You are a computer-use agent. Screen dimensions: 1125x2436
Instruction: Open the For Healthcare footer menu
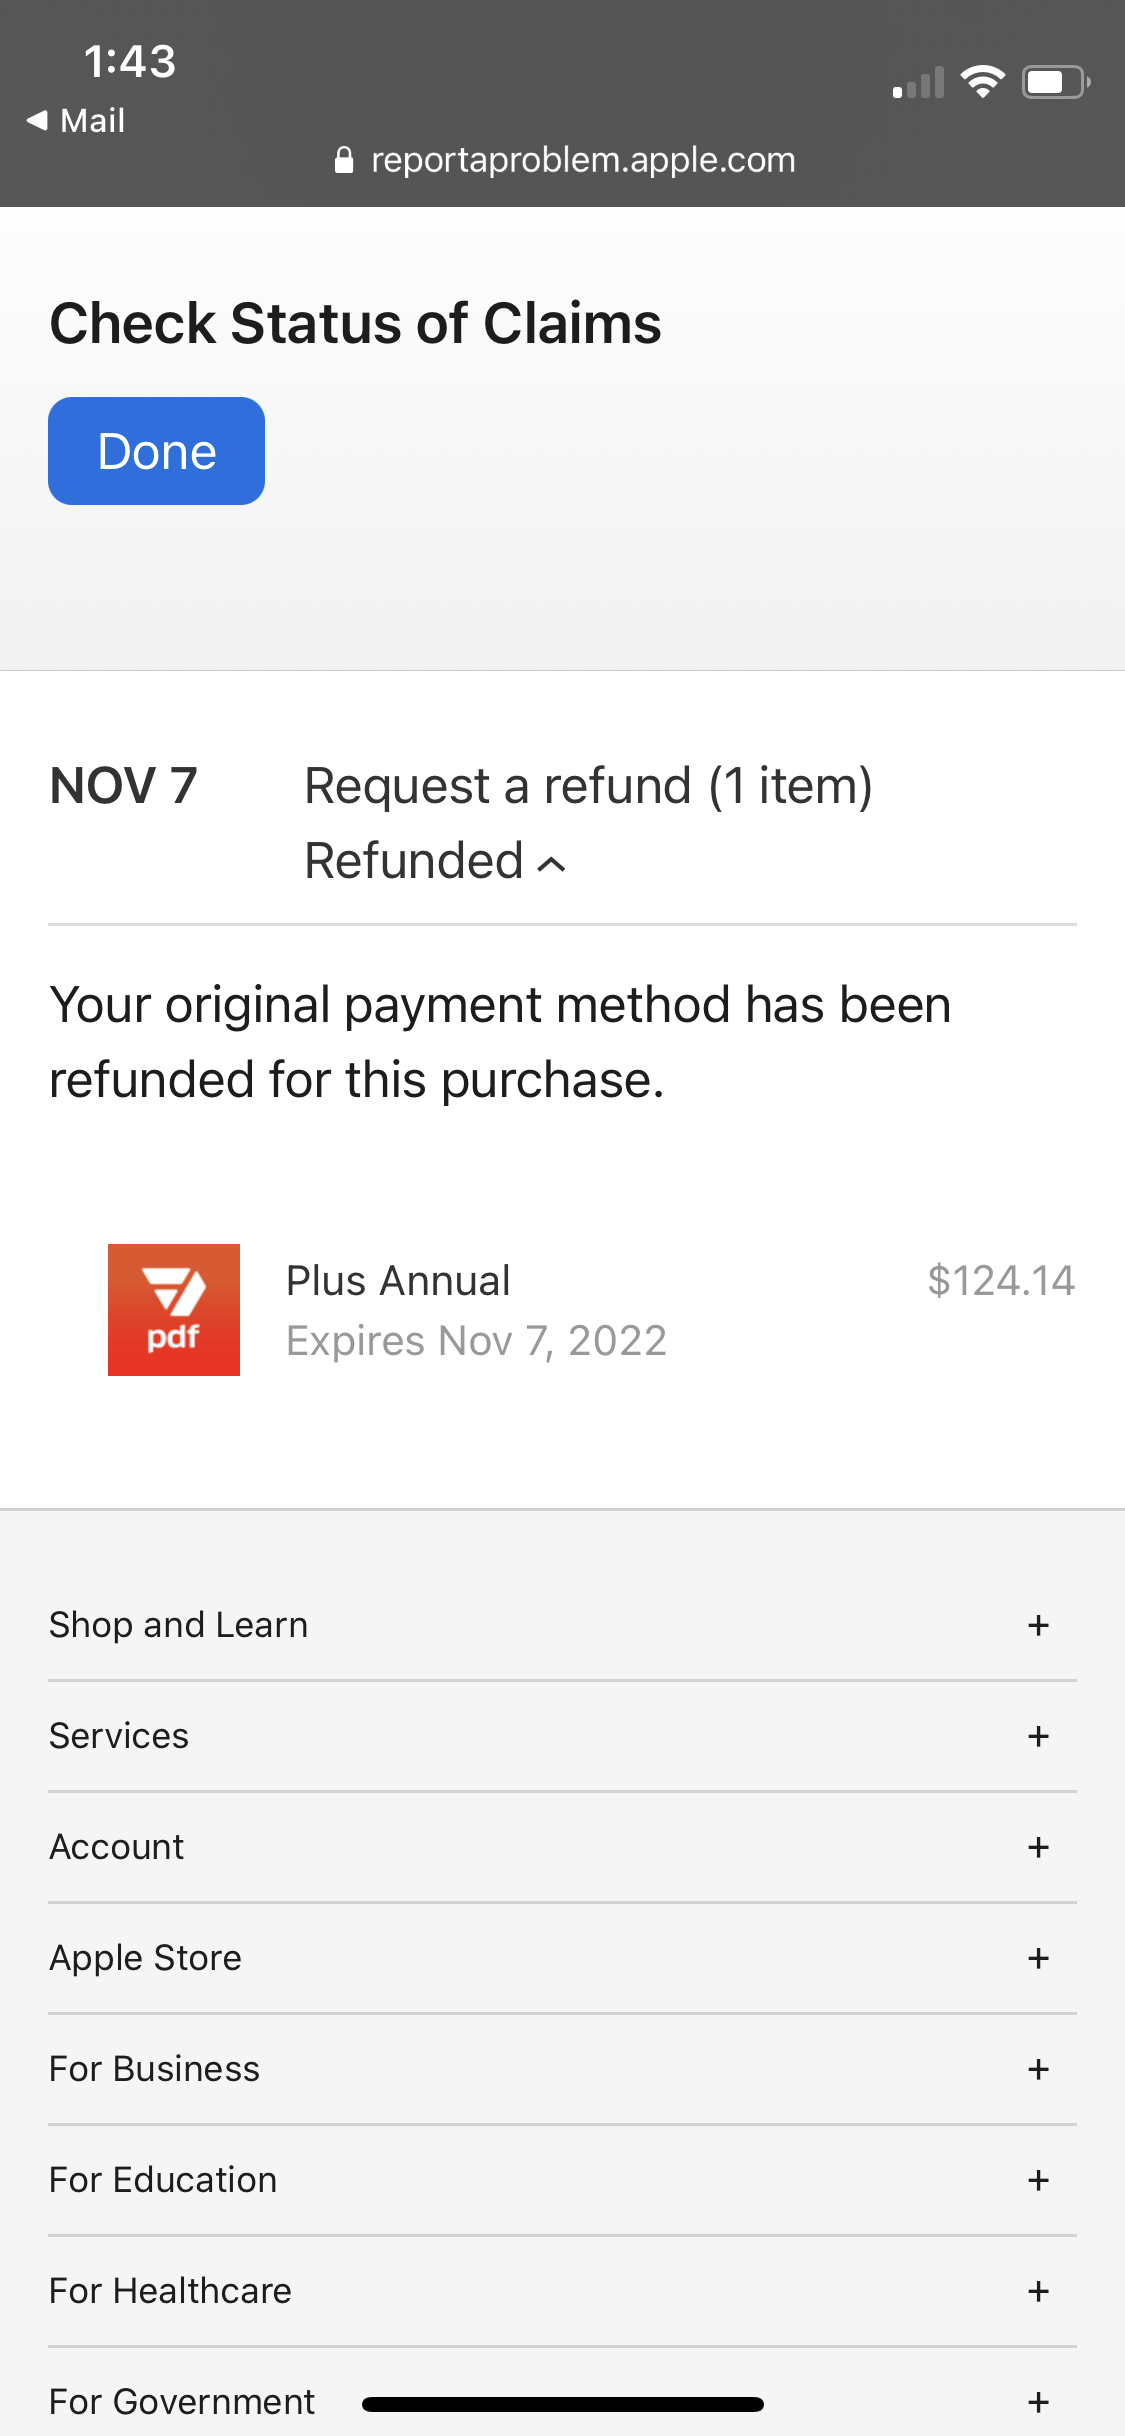click(170, 2291)
